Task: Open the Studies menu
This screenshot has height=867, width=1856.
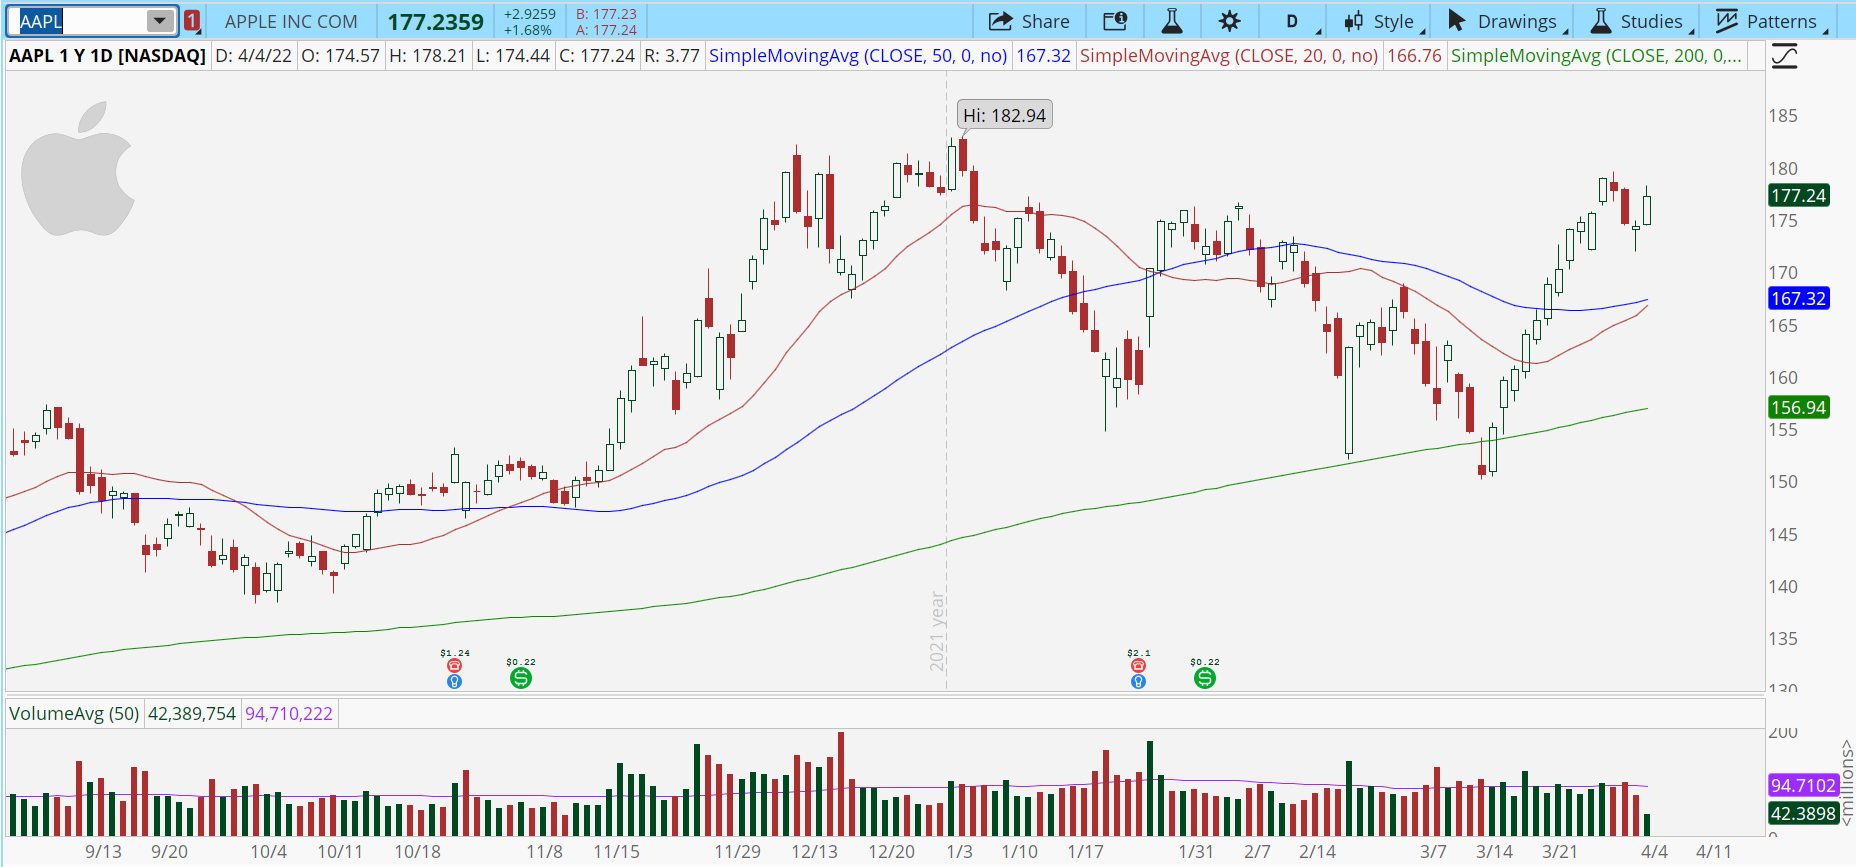Action: pos(1640,21)
